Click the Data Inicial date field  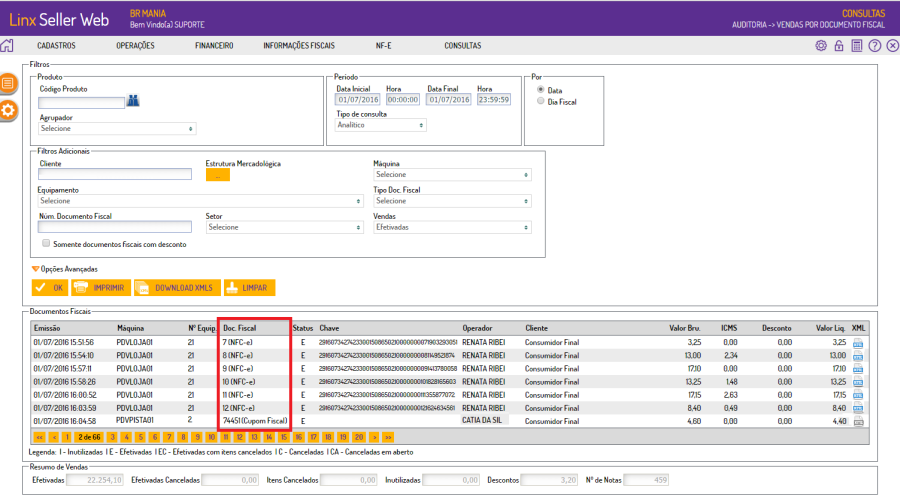[x=358, y=100]
